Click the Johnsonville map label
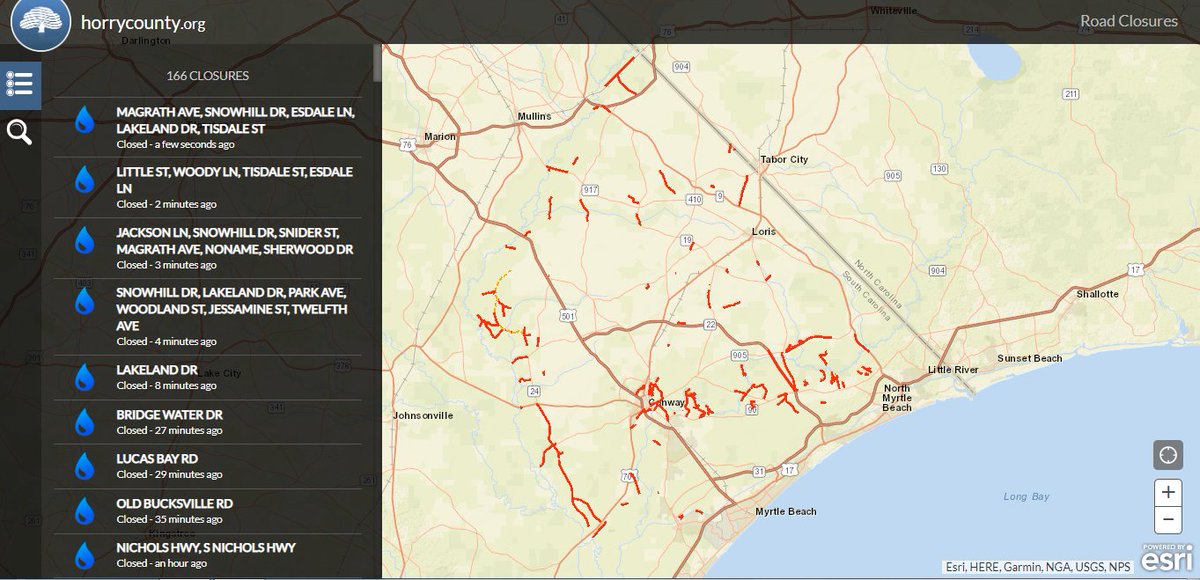 click(x=424, y=415)
